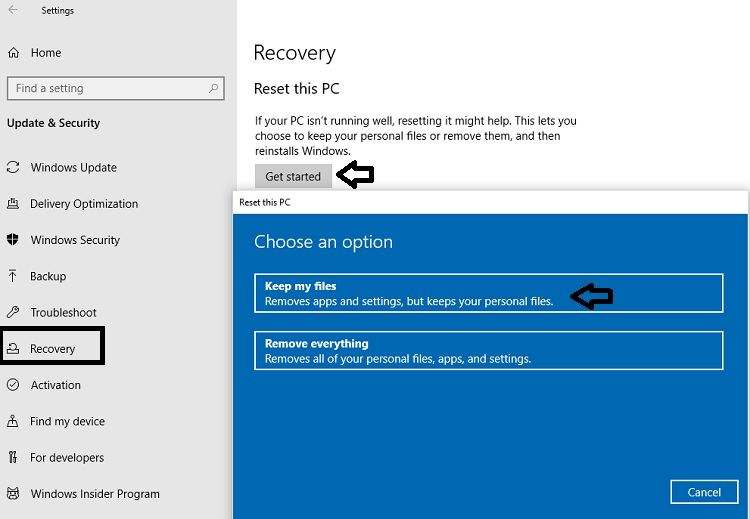Viewport: 750px width, 519px height.
Task: Open Windows Update from sidebar label
Action: coord(73,167)
